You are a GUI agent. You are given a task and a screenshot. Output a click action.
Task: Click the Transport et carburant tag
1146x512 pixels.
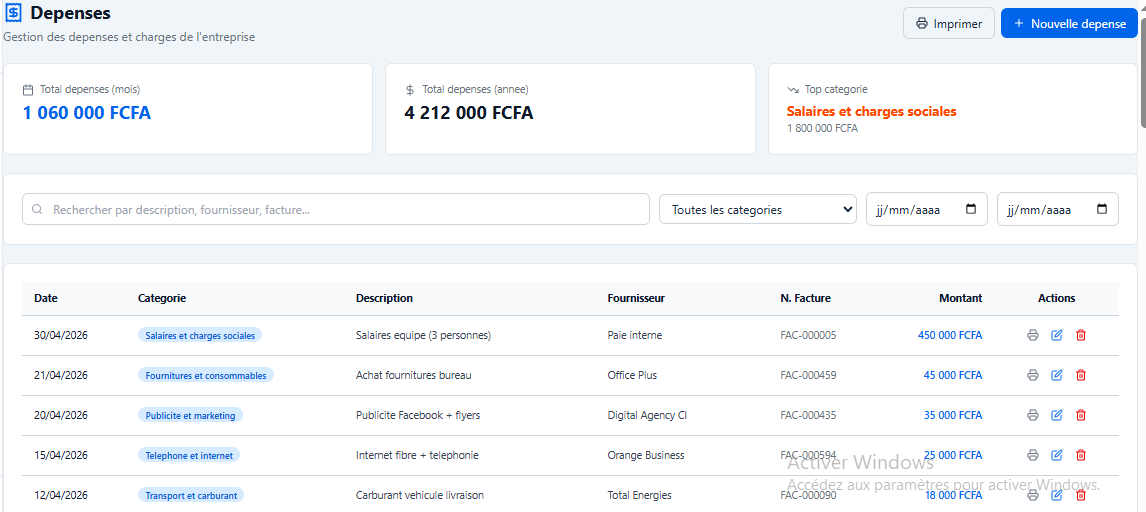191,495
